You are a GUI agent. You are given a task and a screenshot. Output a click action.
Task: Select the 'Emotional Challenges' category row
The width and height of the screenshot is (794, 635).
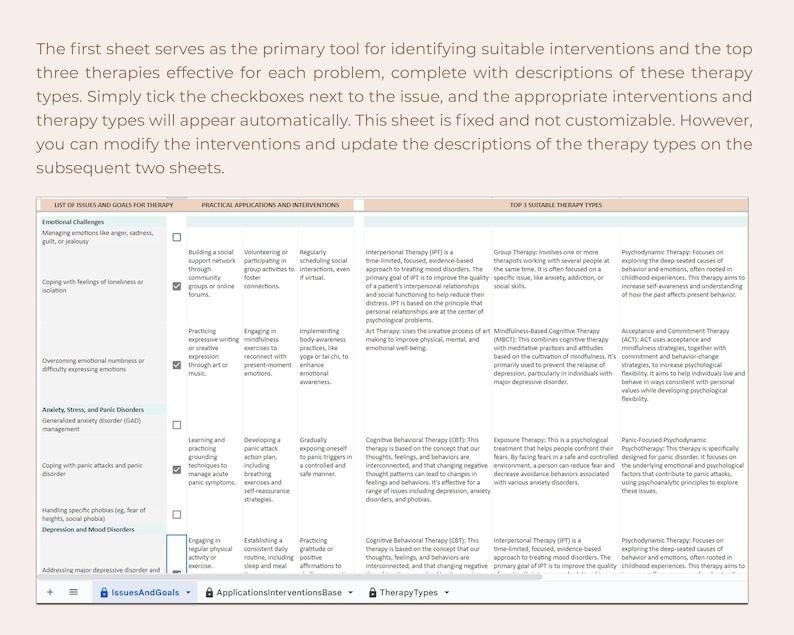pos(103,222)
